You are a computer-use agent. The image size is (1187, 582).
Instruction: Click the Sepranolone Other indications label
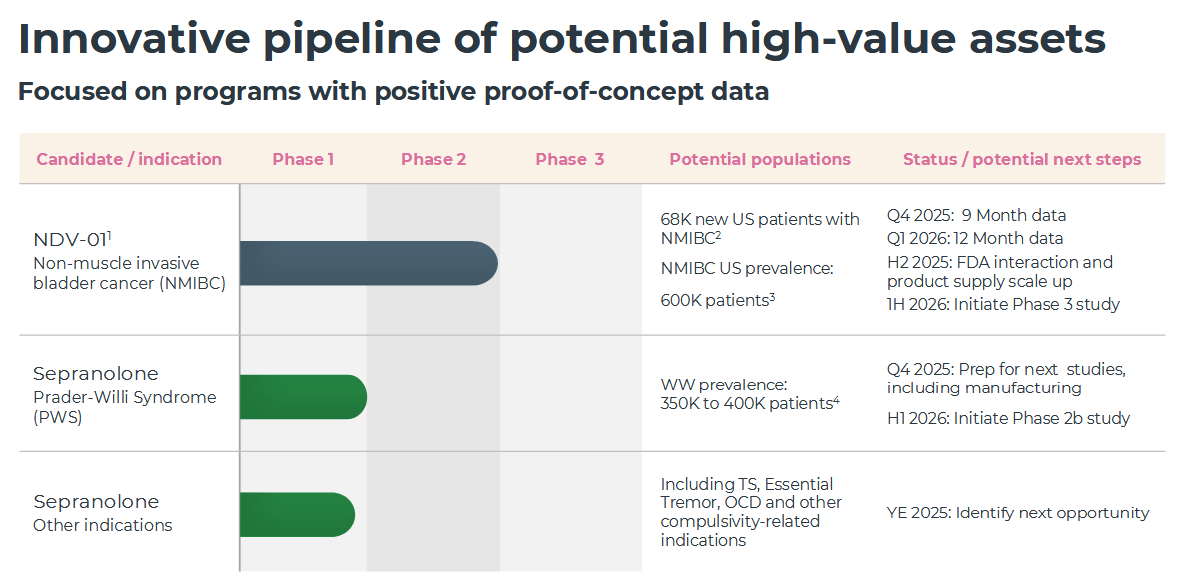[x=102, y=524]
